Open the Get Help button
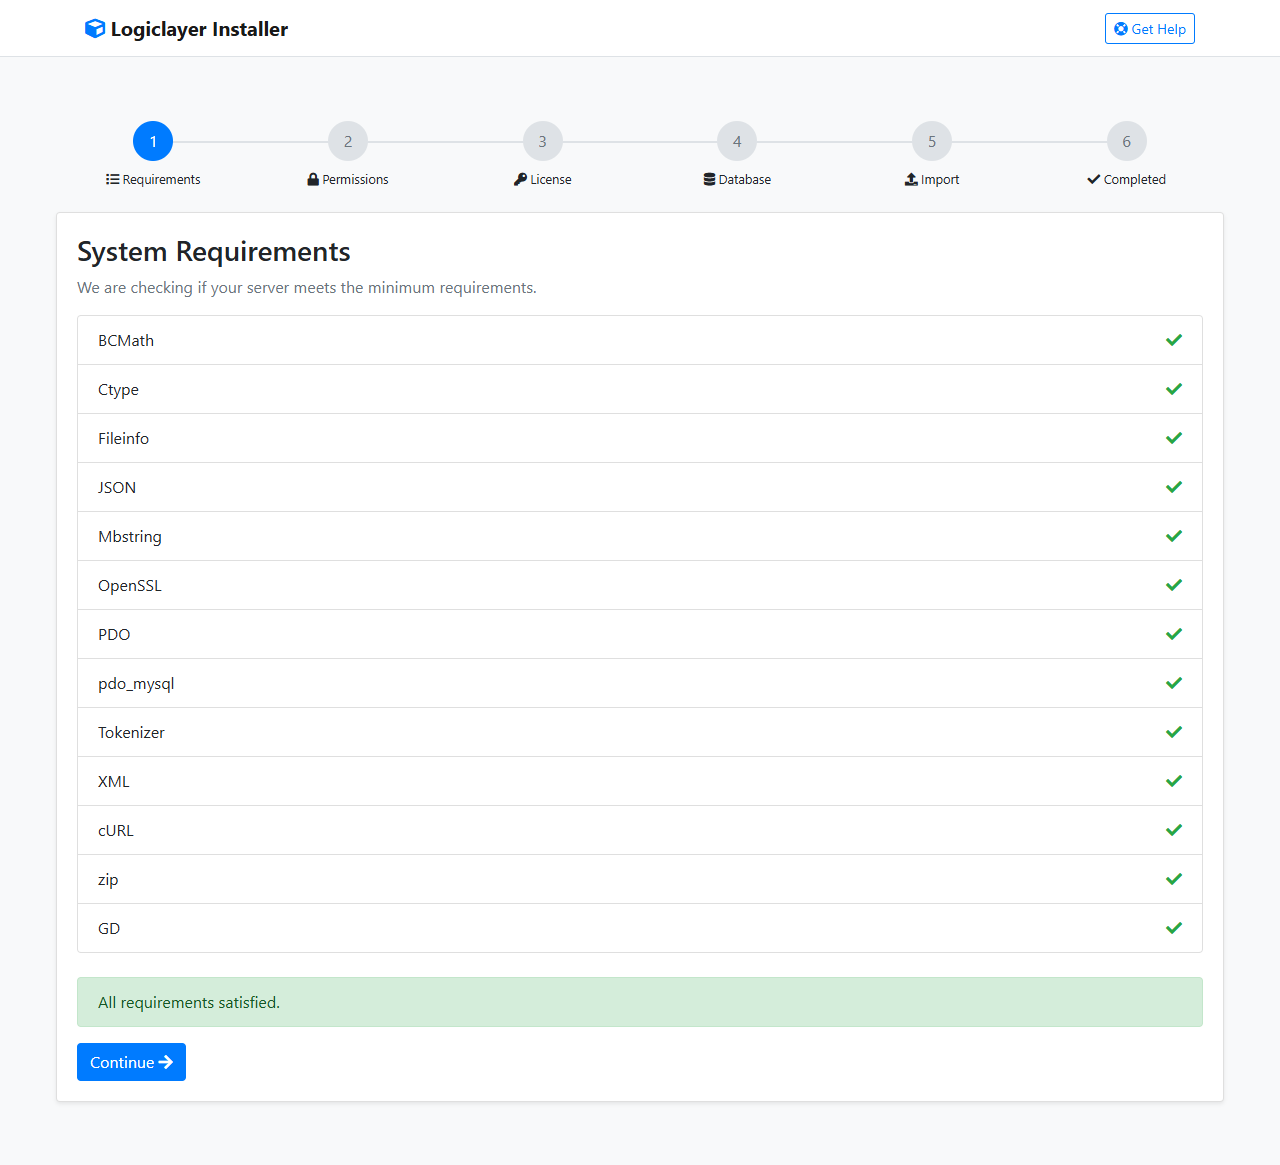The image size is (1280, 1165). [1150, 29]
